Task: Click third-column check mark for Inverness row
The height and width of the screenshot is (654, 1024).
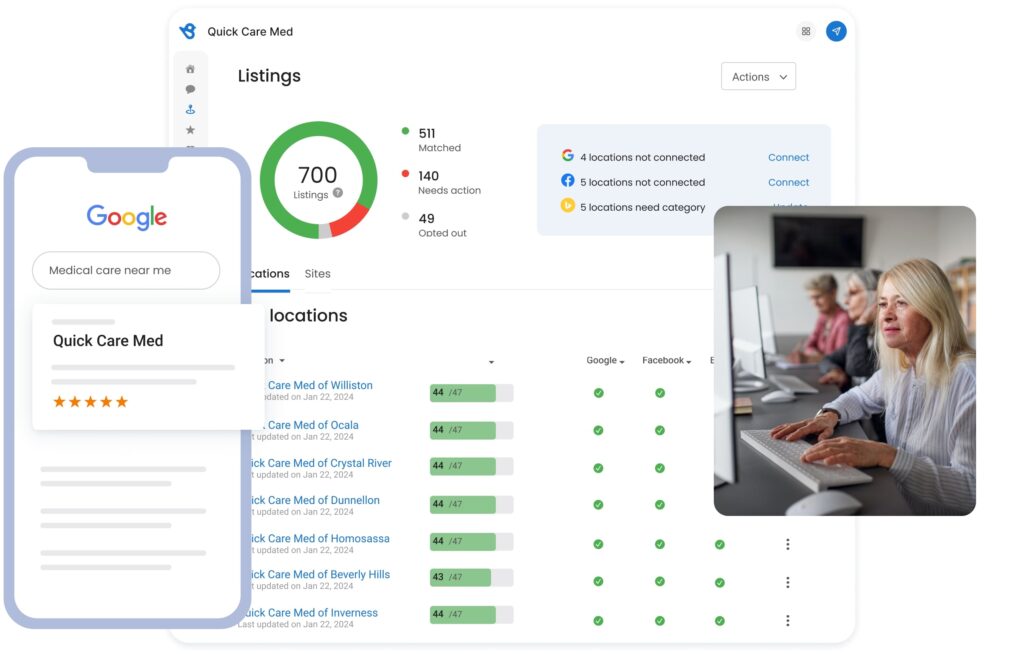Action: click(x=719, y=621)
